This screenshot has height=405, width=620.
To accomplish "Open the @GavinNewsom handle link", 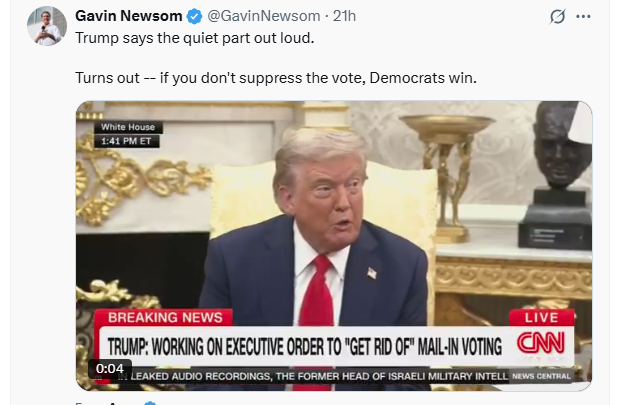I will (264, 16).
